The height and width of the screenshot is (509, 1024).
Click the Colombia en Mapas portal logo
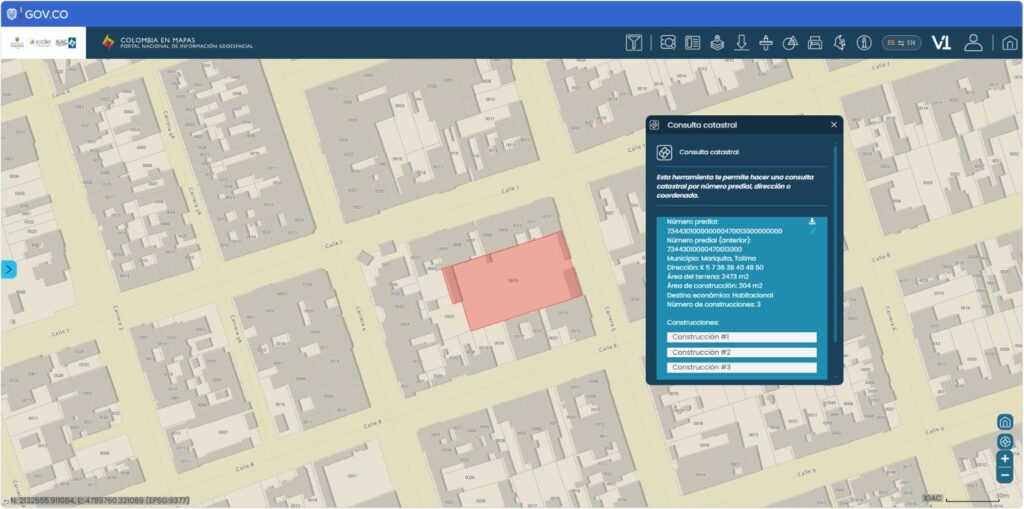click(x=177, y=42)
